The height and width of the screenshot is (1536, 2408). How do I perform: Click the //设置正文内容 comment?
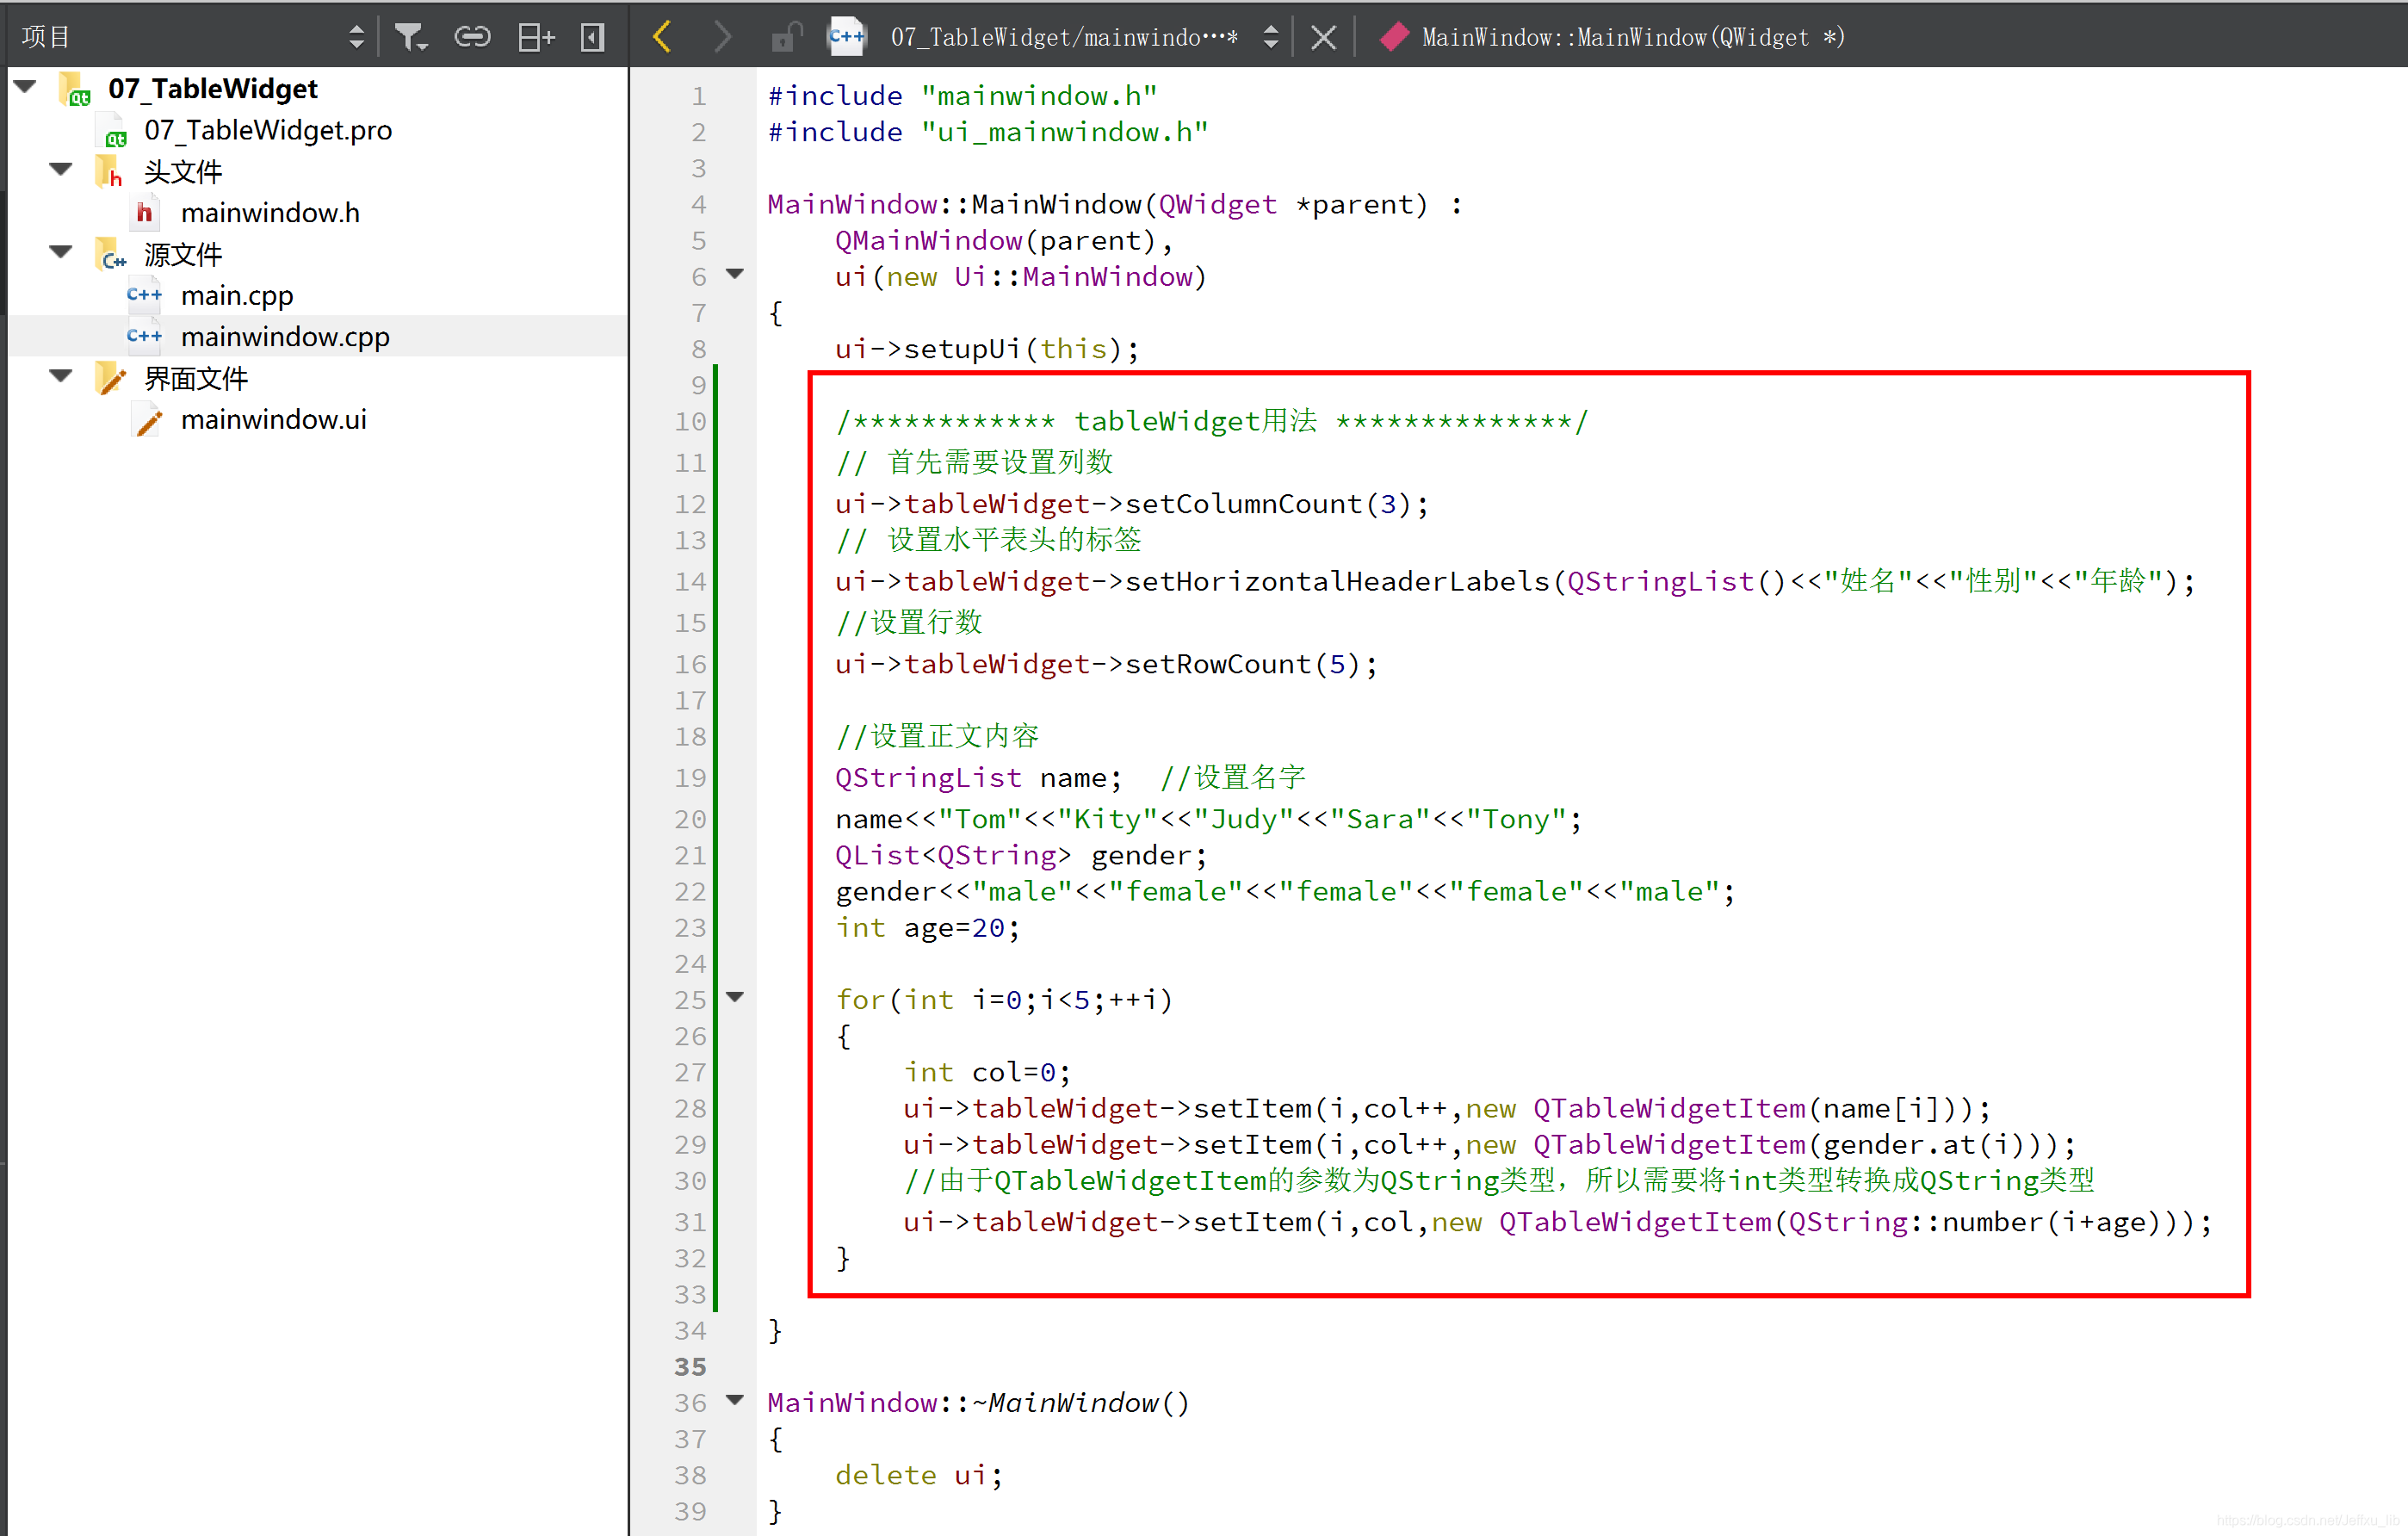click(937, 737)
